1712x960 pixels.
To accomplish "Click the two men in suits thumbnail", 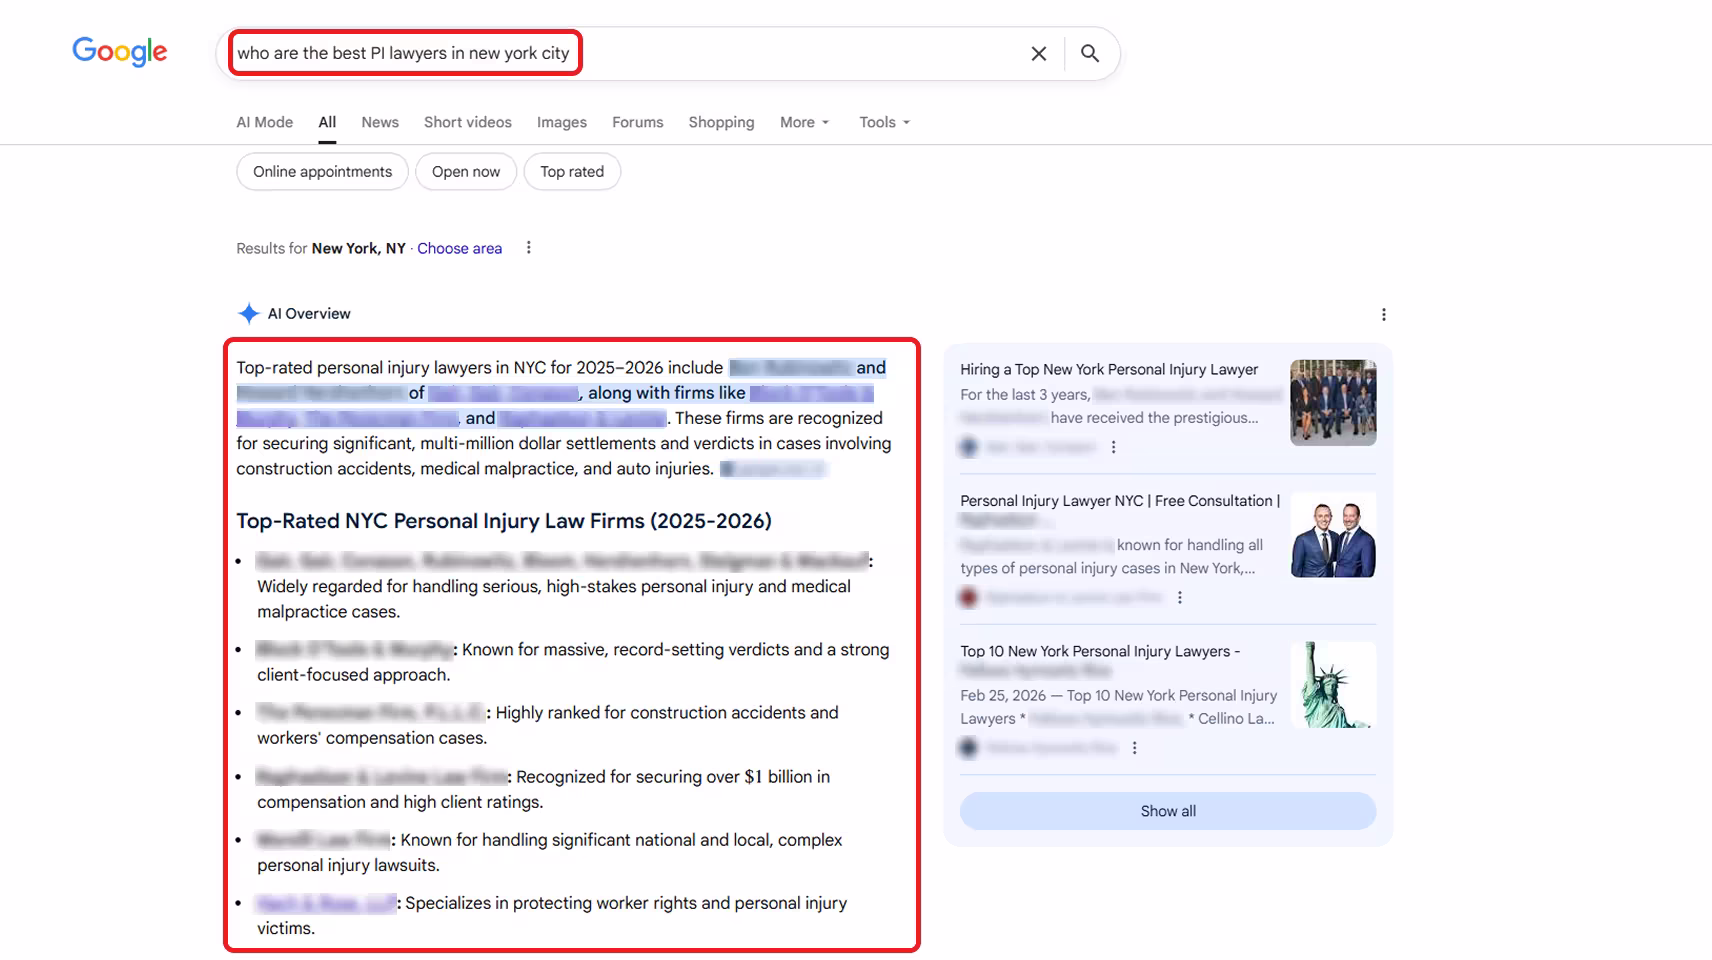I will (x=1333, y=534).
